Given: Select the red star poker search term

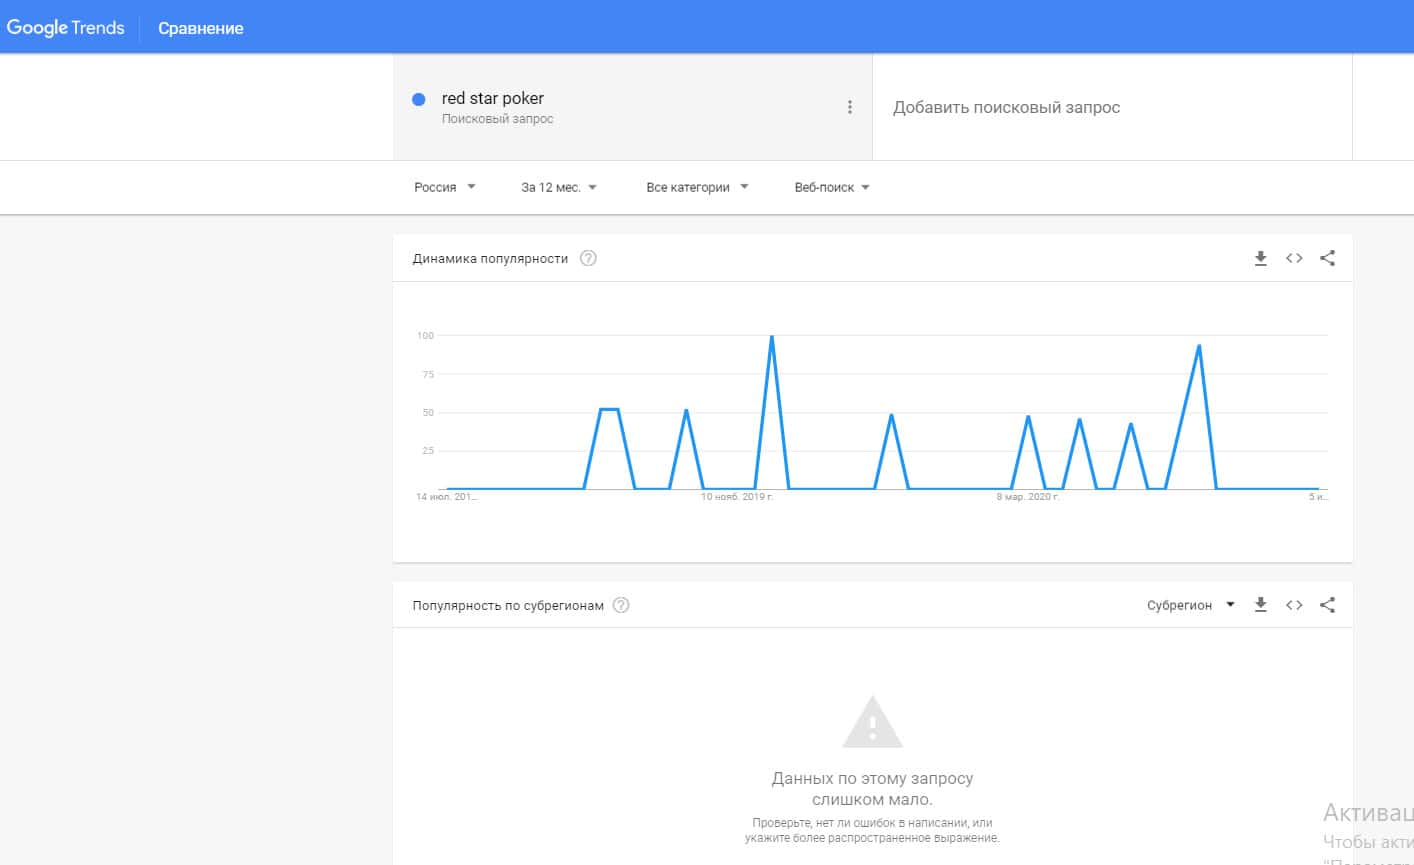Looking at the screenshot, I should (x=493, y=98).
